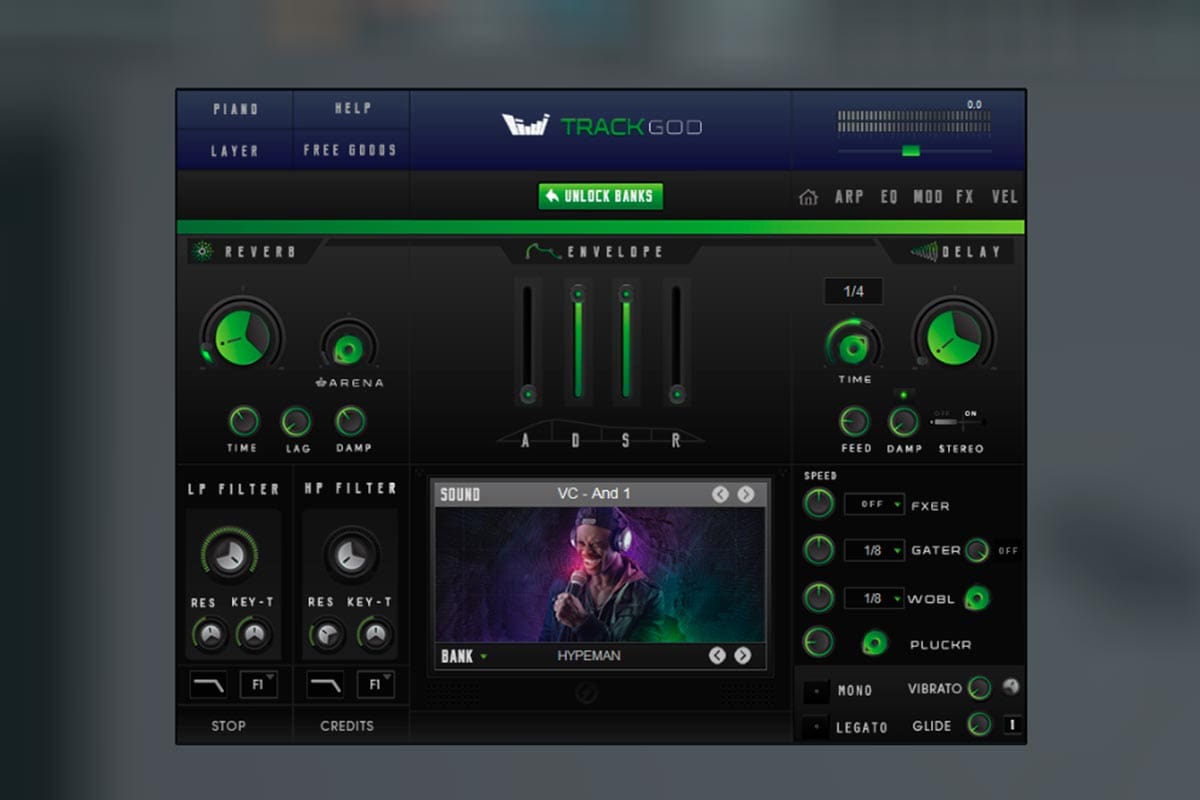Open the GATER 1/8 rate dropdown
The image size is (1200, 800).
[x=873, y=550]
